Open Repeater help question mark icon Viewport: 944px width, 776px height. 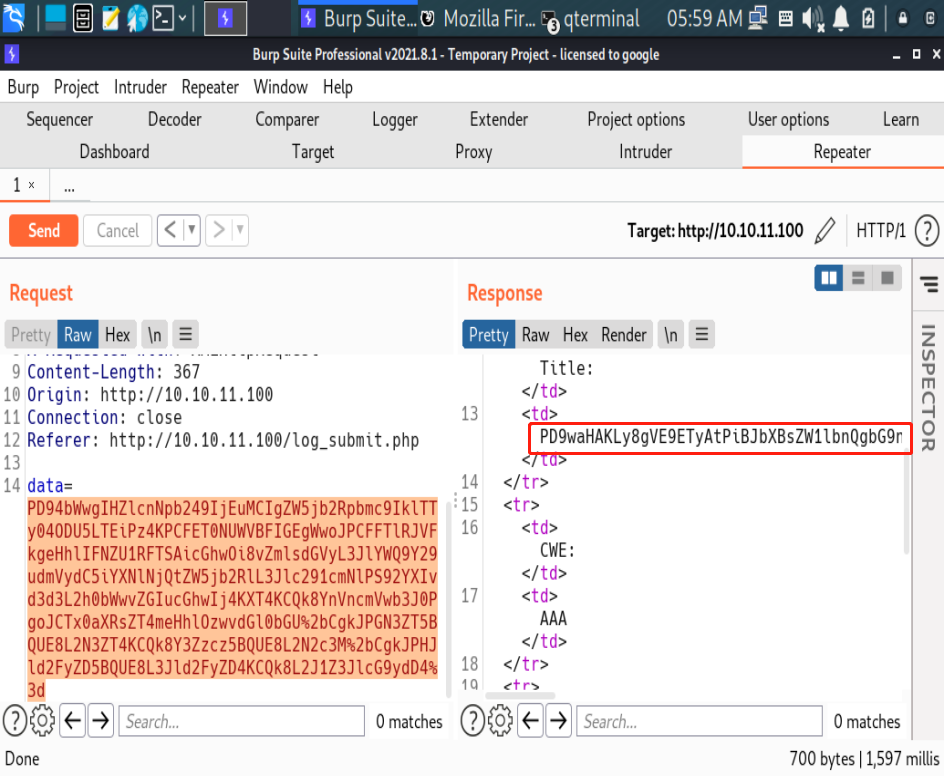927,231
